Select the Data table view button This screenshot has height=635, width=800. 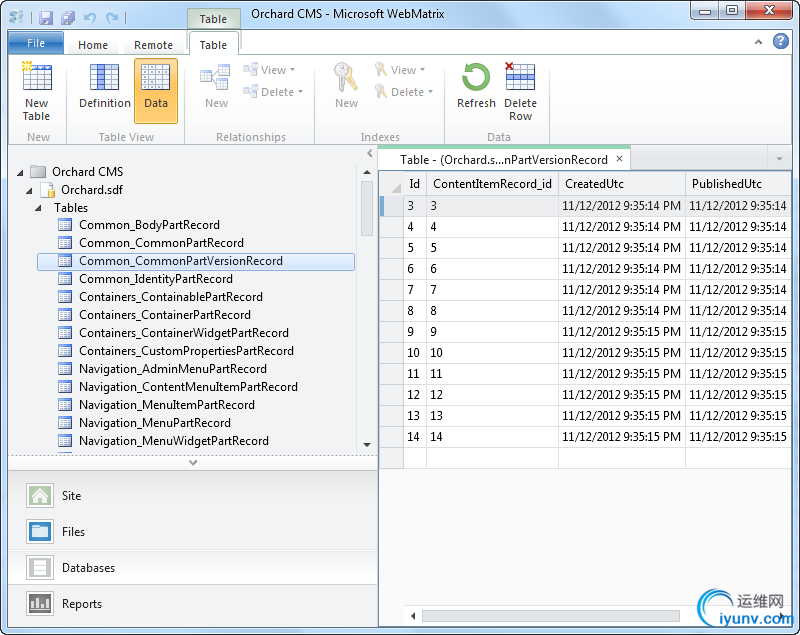point(156,91)
